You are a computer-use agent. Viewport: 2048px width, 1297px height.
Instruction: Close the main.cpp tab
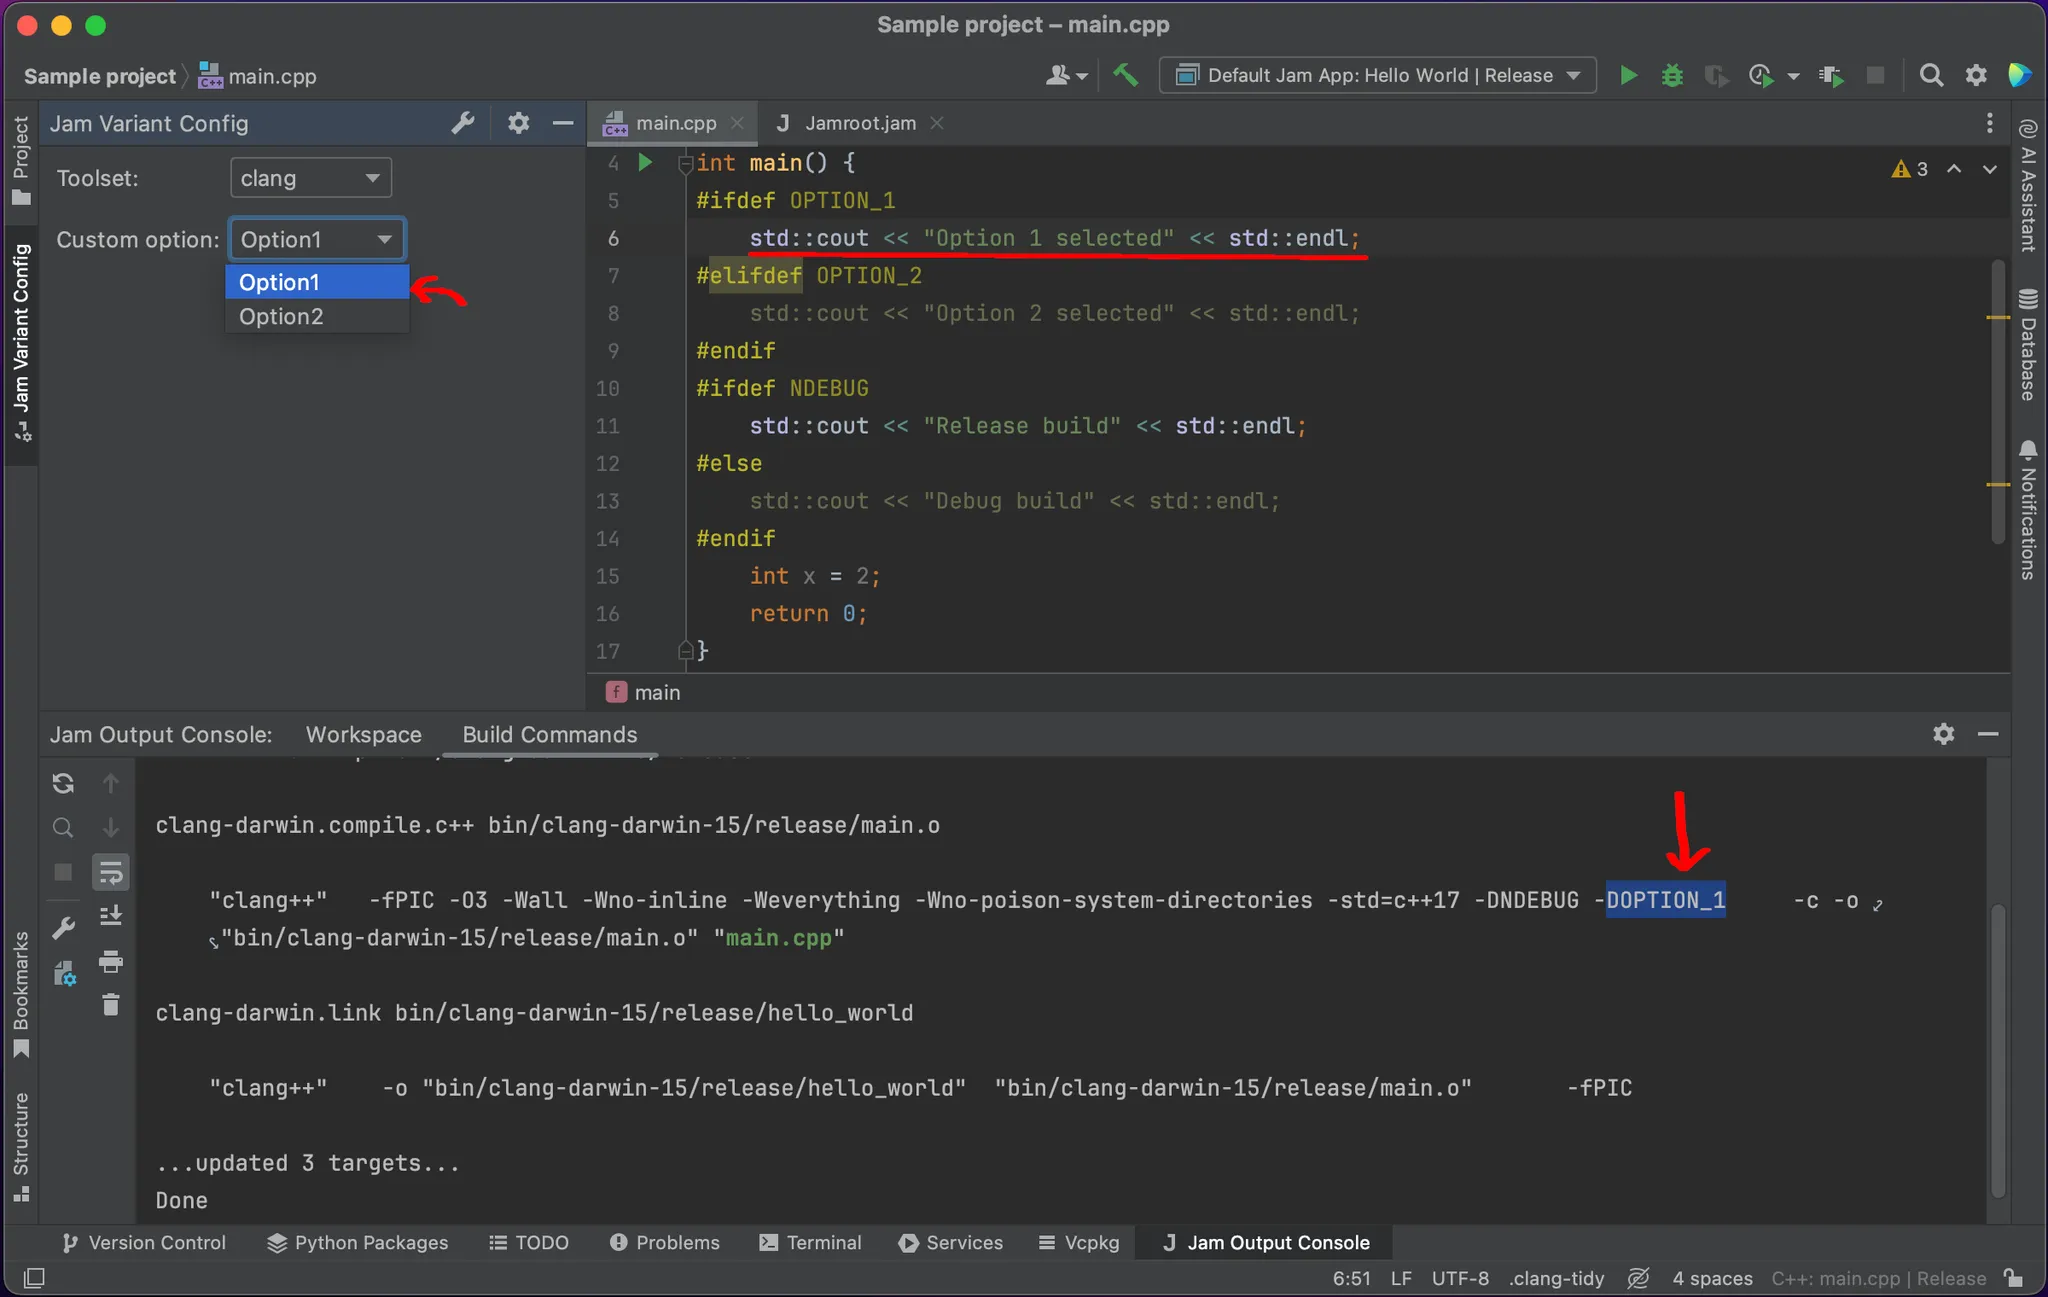(737, 123)
